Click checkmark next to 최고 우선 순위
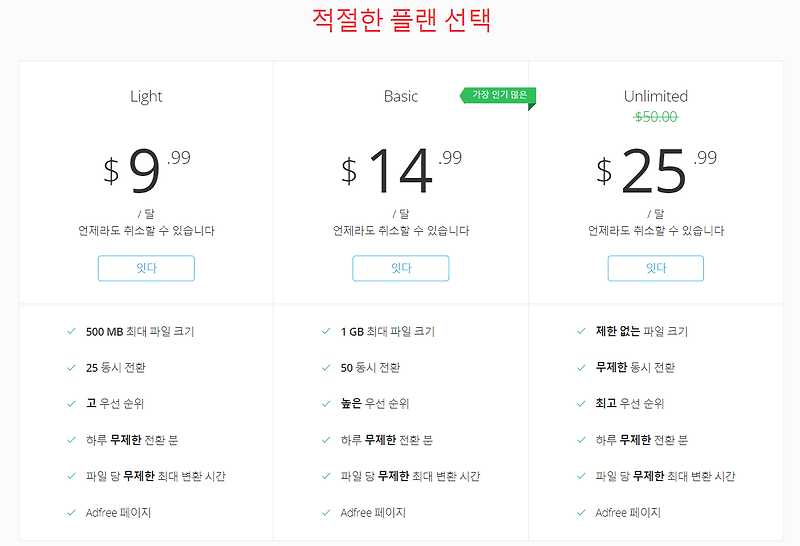The width and height of the screenshot is (800, 546). [x=581, y=404]
